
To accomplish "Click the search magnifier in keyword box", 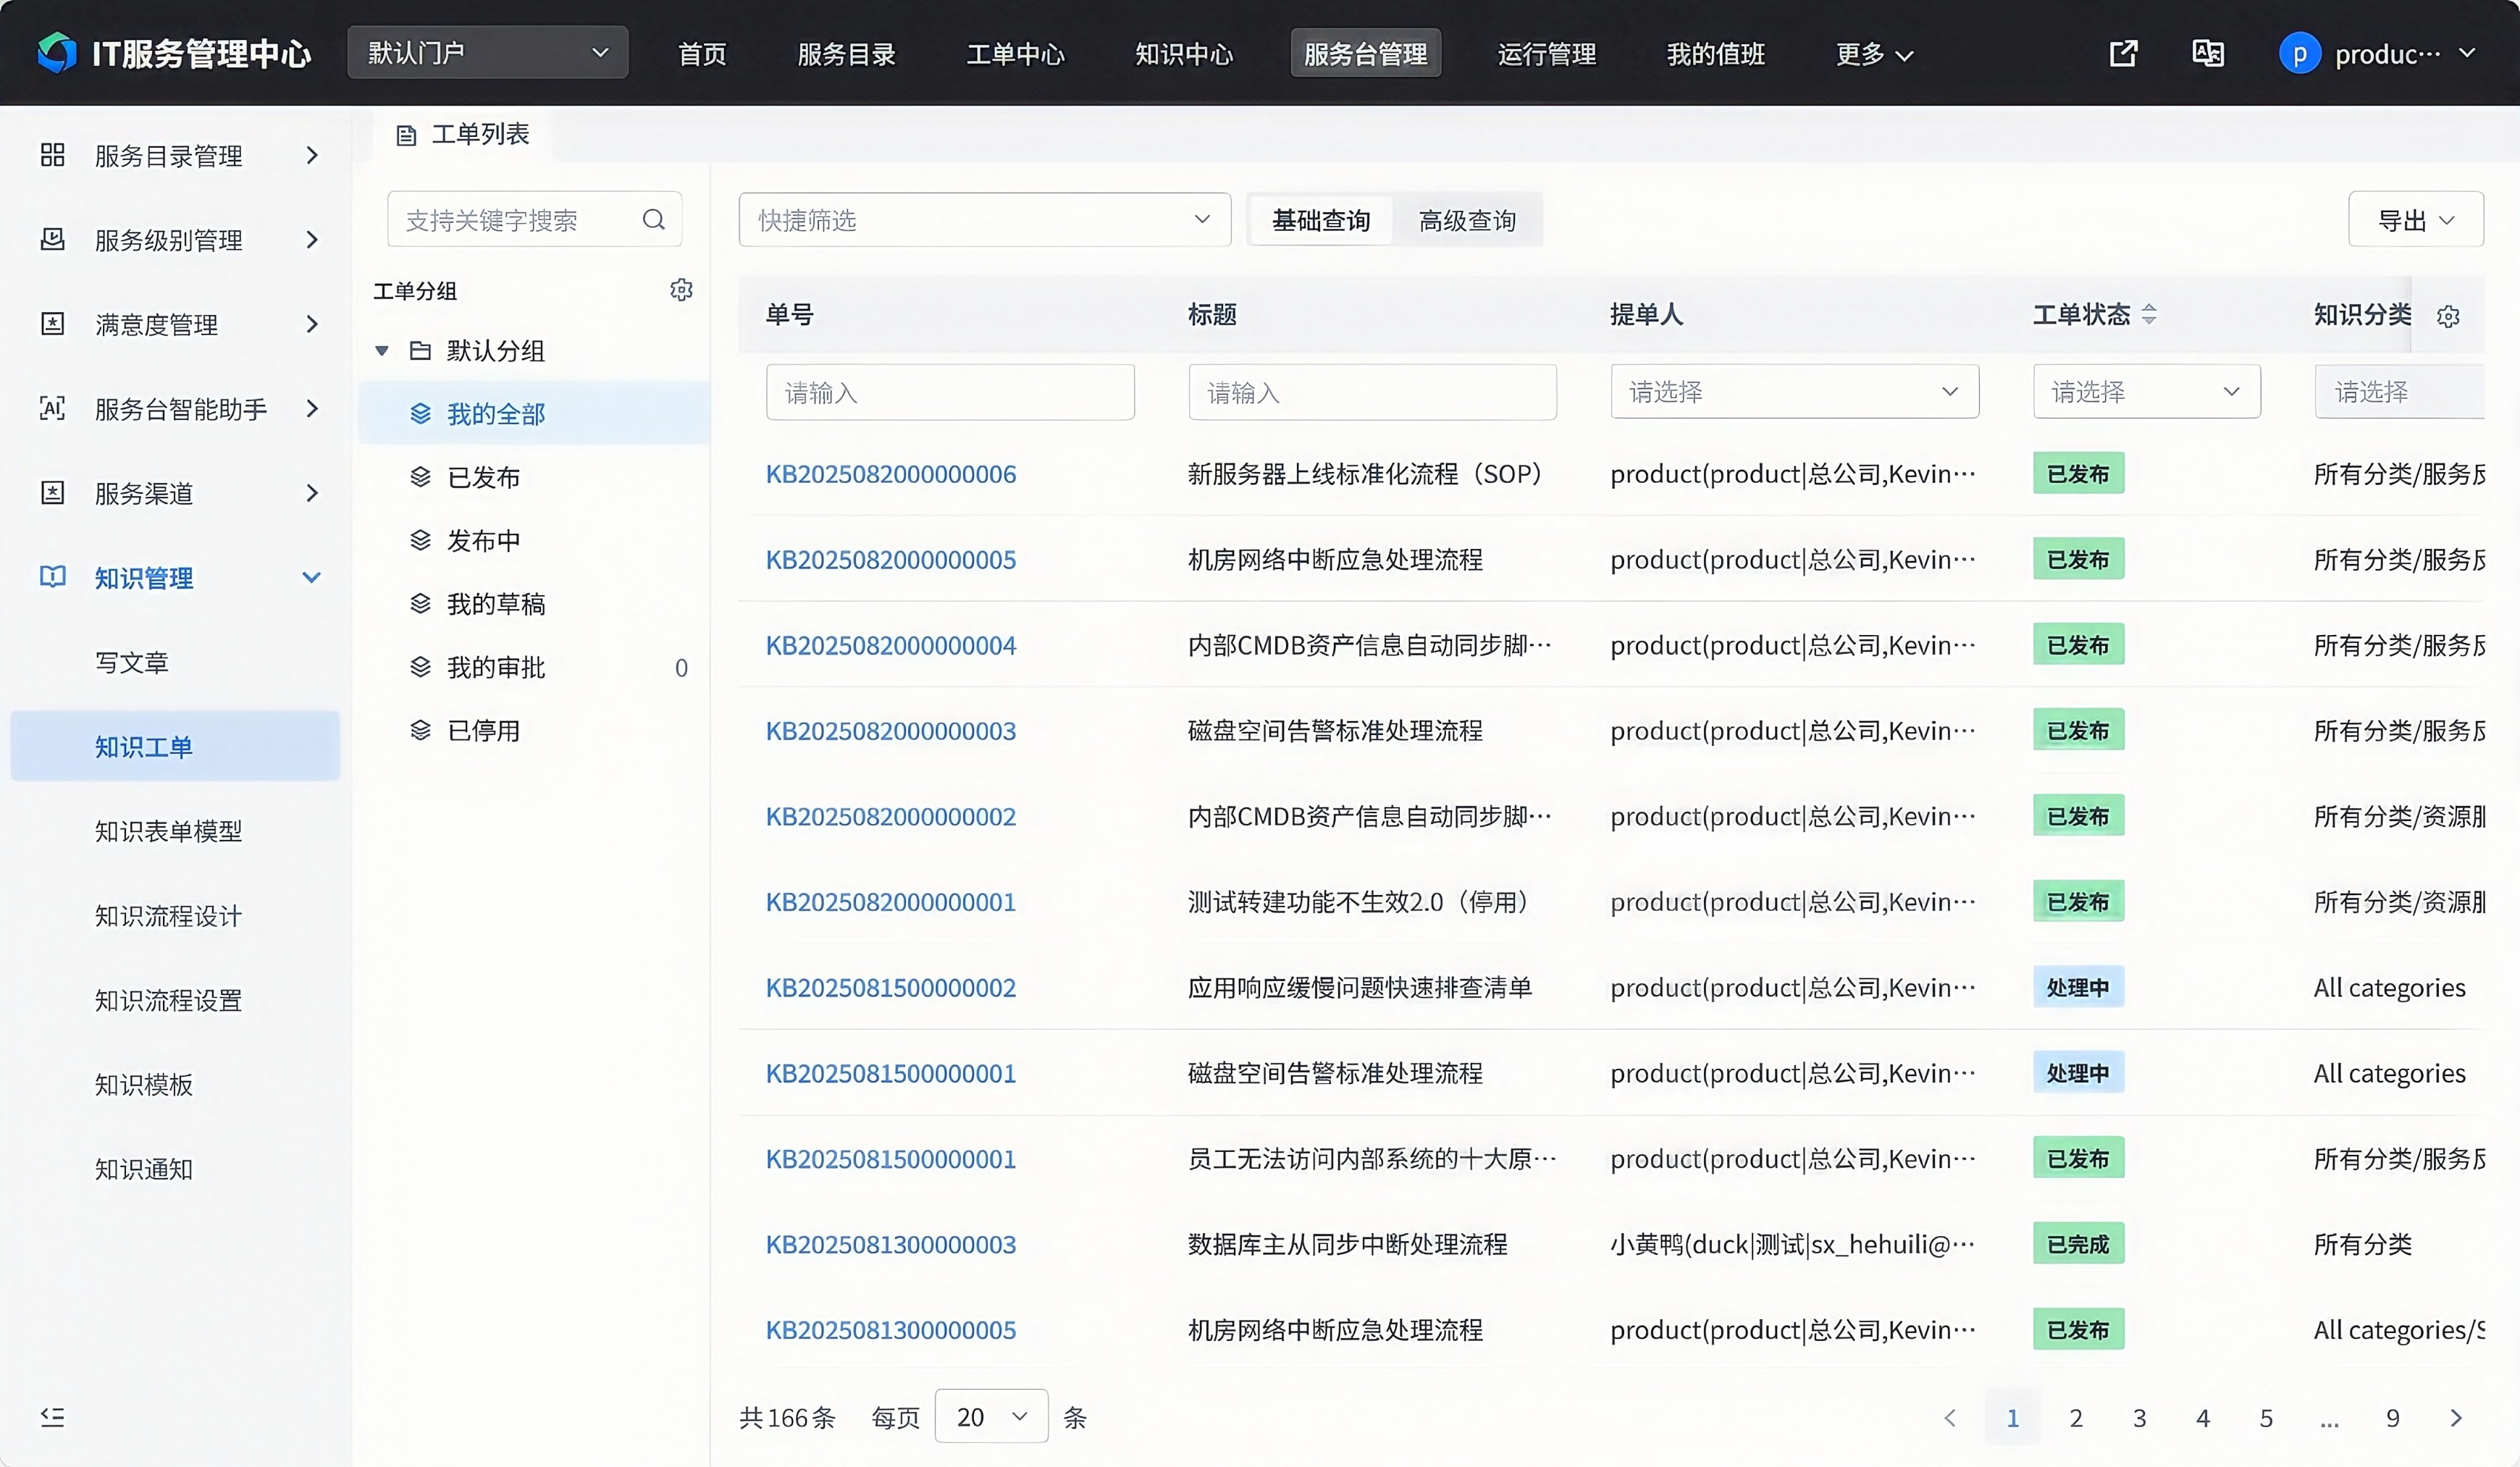I will [x=654, y=219].
